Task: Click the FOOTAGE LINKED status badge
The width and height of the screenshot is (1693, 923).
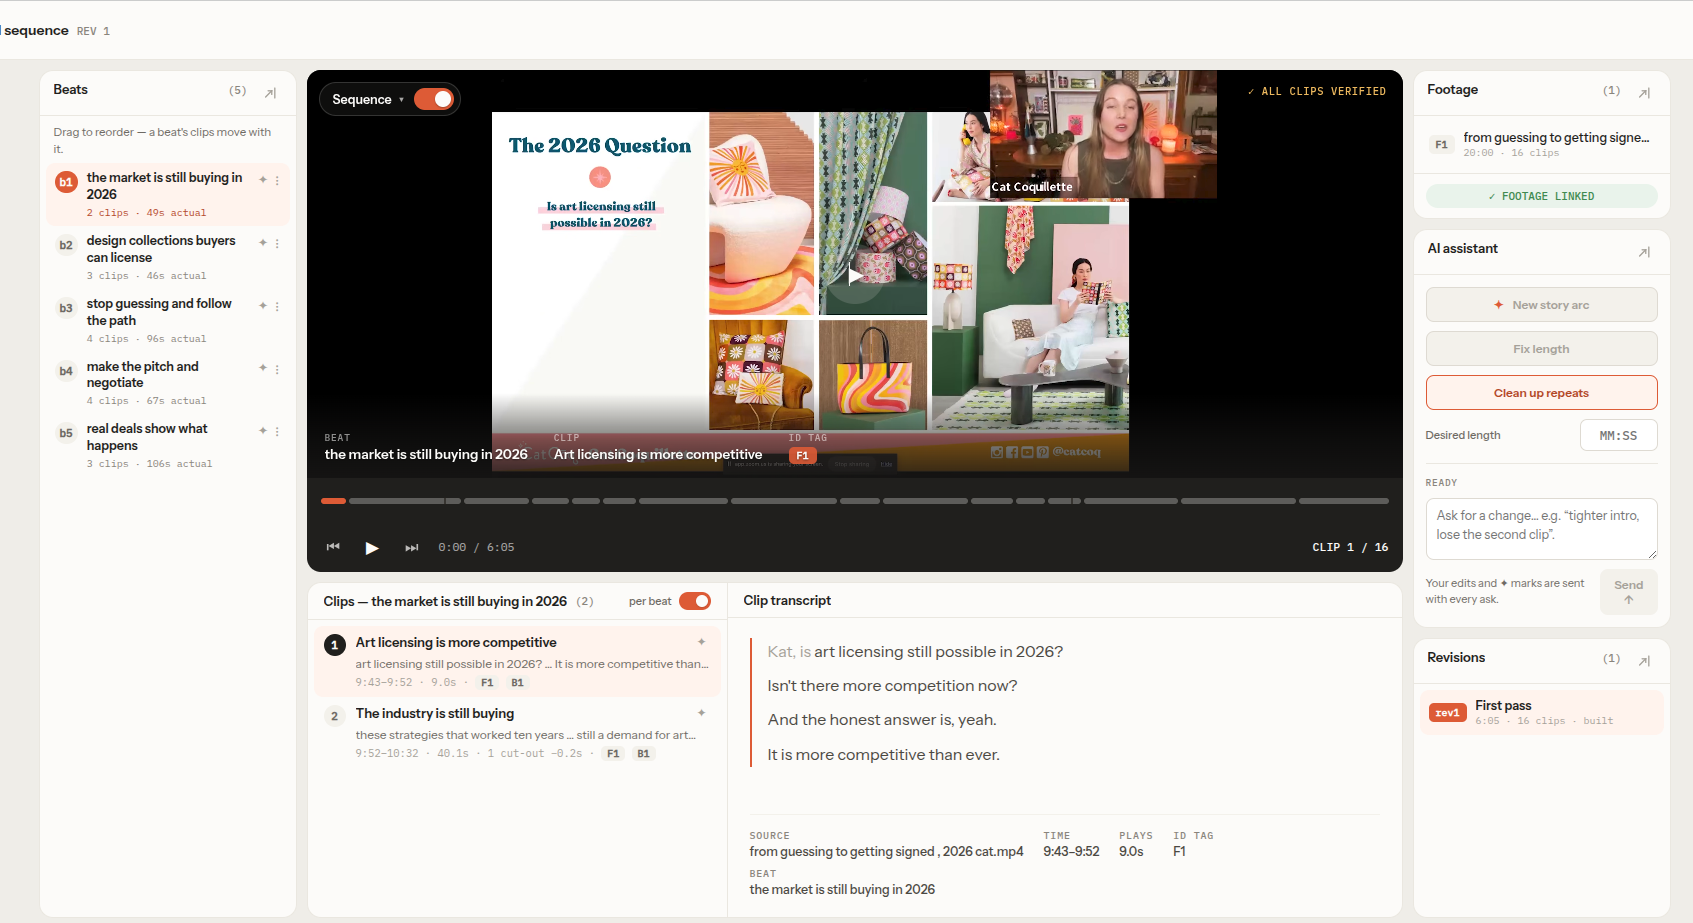Action: tap(1541, 196)
